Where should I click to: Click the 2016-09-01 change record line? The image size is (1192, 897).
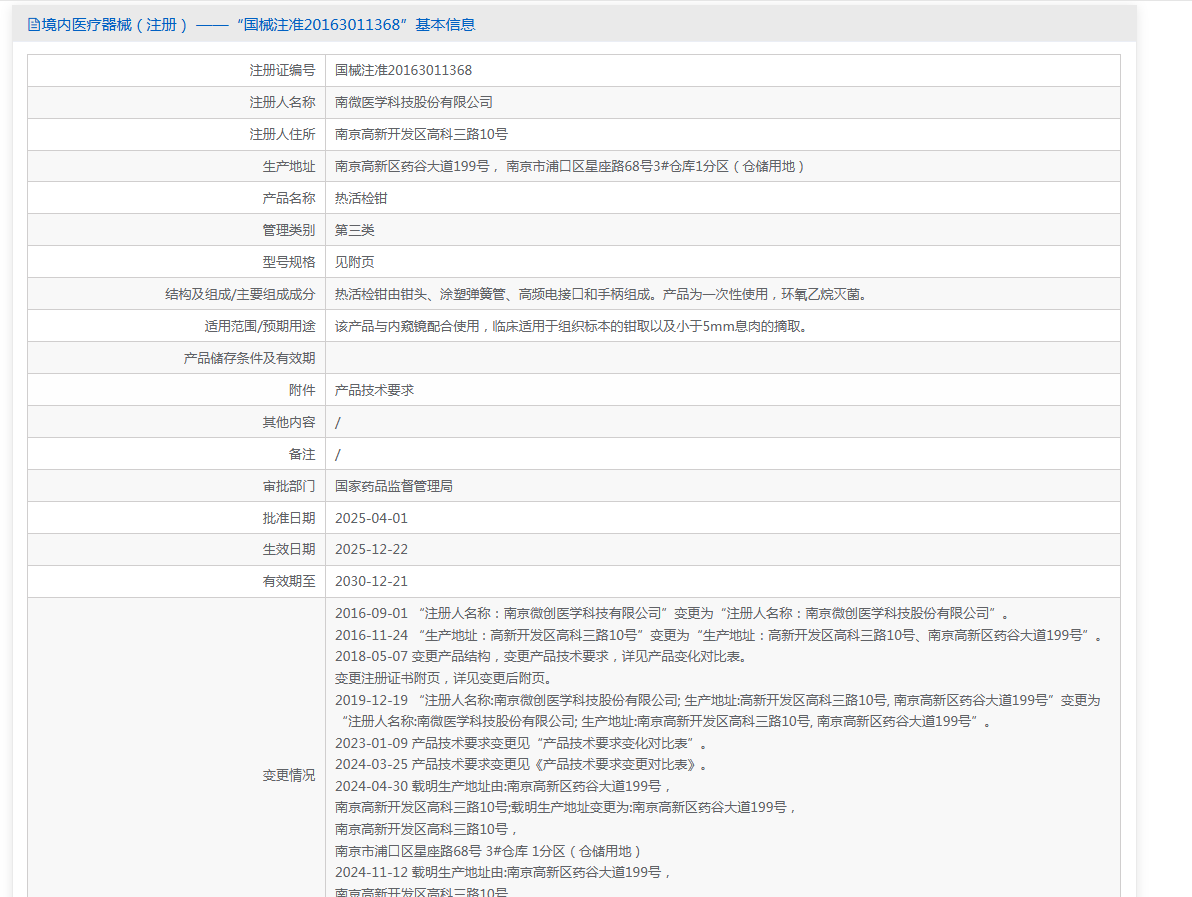coord(672,613)
